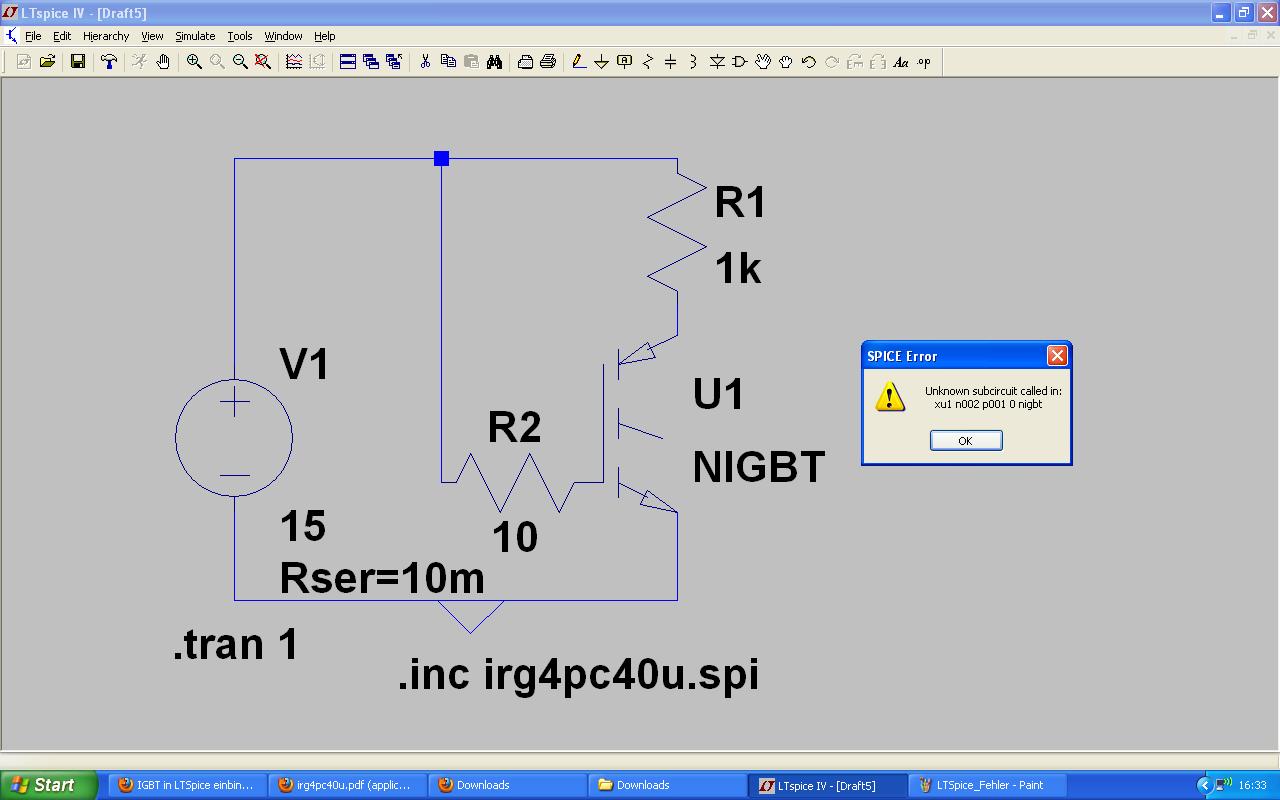1280x800 pixels.
Task: Select the Inductor placement tool
Action: tap(694, 61)
